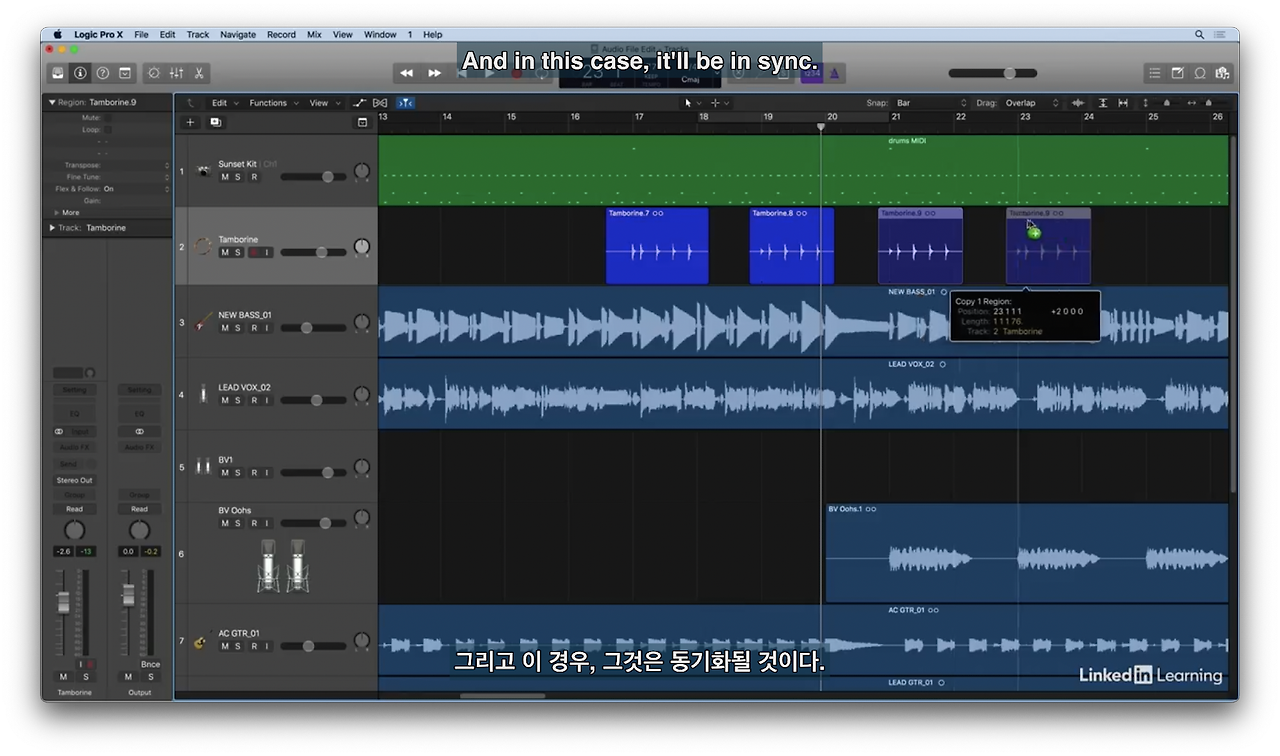Click the Tamborine track icon
This screenshot has height=756, width=1280.
(203, 246)
